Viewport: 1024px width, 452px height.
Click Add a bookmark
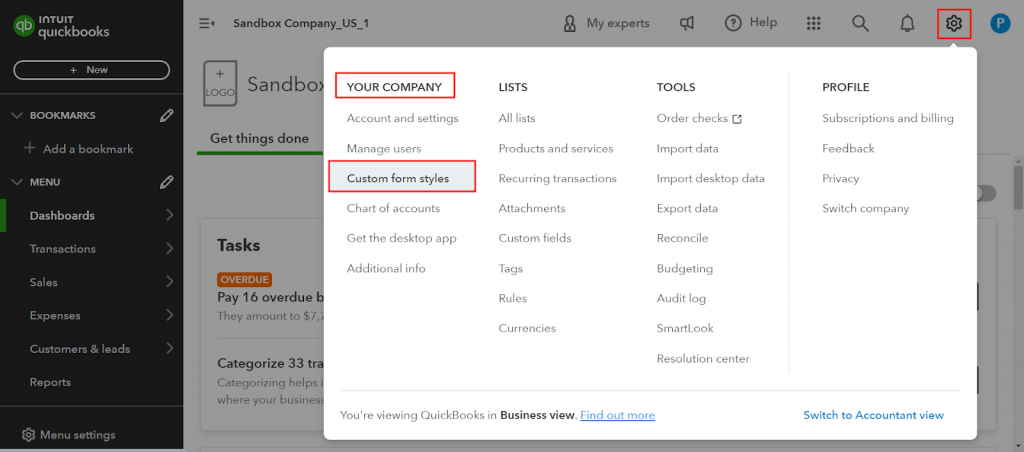click(78, 149)
